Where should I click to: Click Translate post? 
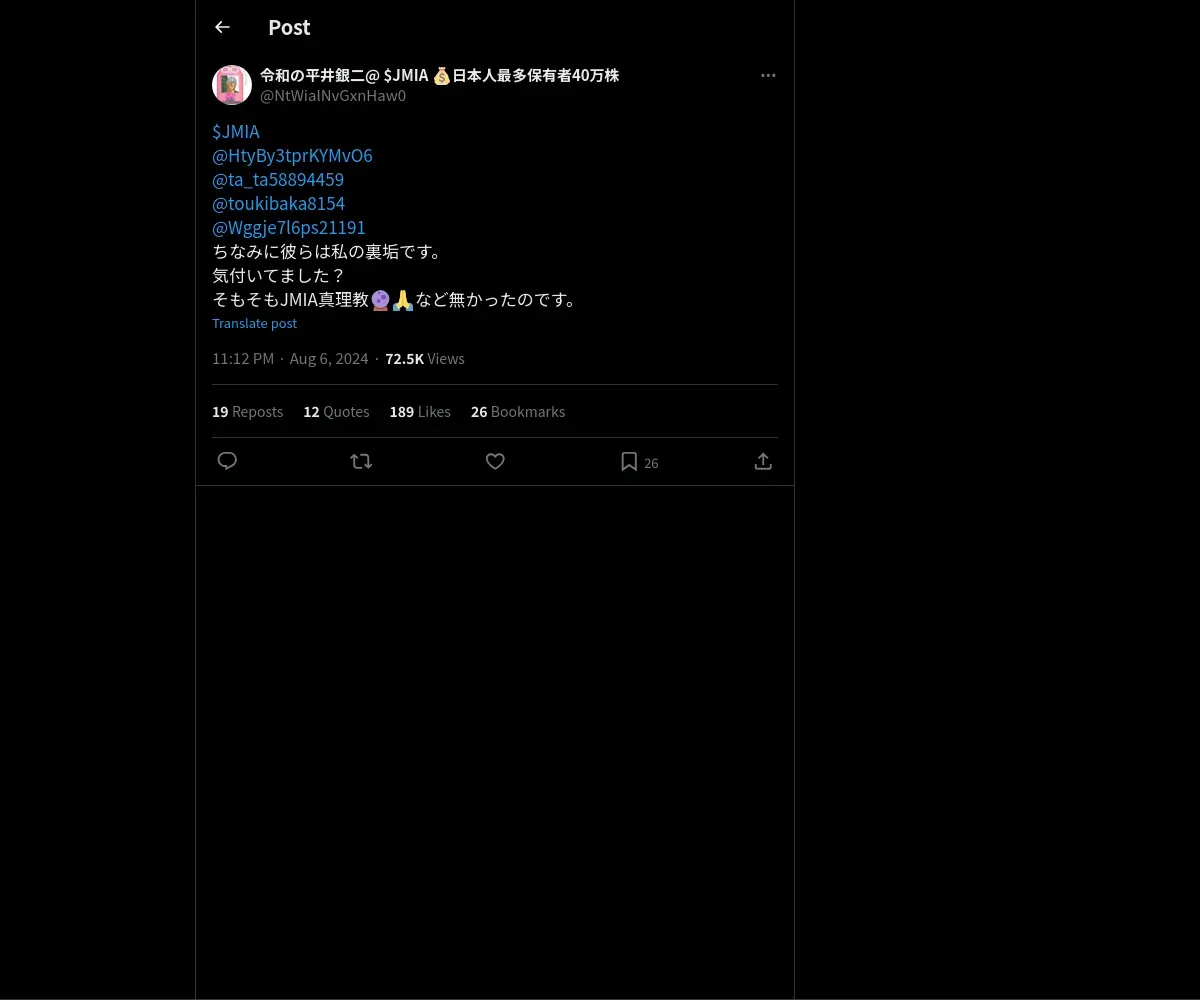254,323
